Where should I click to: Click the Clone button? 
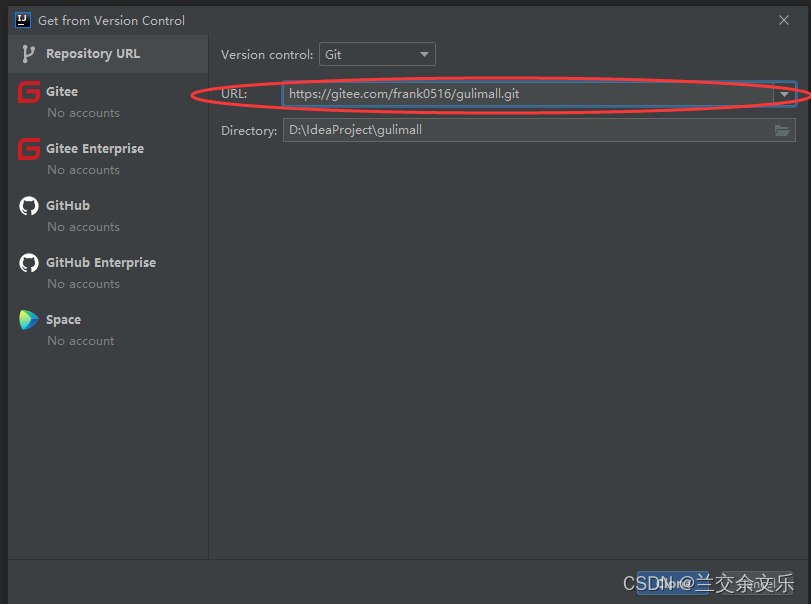point(672,583)
